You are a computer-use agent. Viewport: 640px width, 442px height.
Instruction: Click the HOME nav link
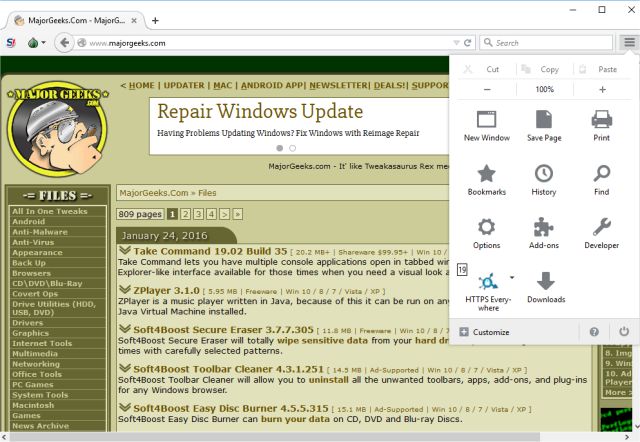[x=142, y=85]
